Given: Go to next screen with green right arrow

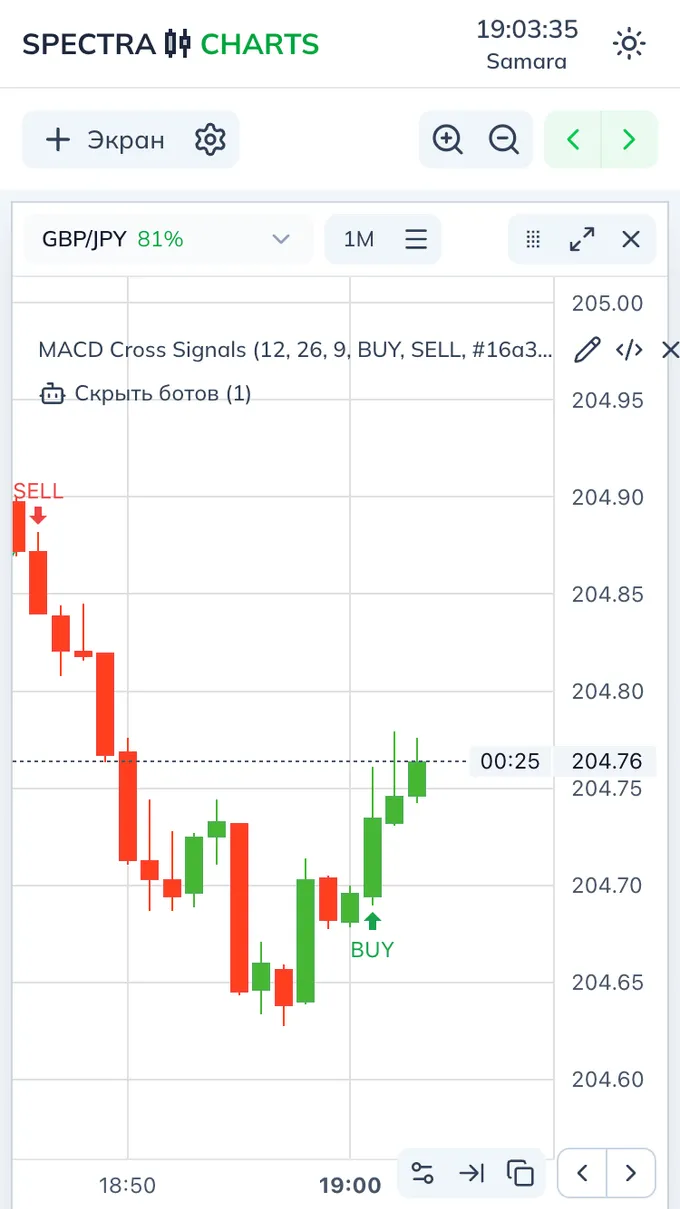Looking at the screenshot, I should click(629, 140).
